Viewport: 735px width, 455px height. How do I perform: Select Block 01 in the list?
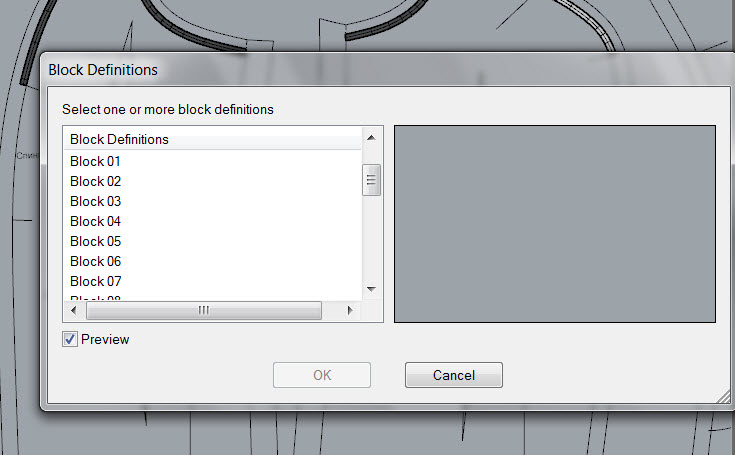pyautogui.click(x=95, y=161)
